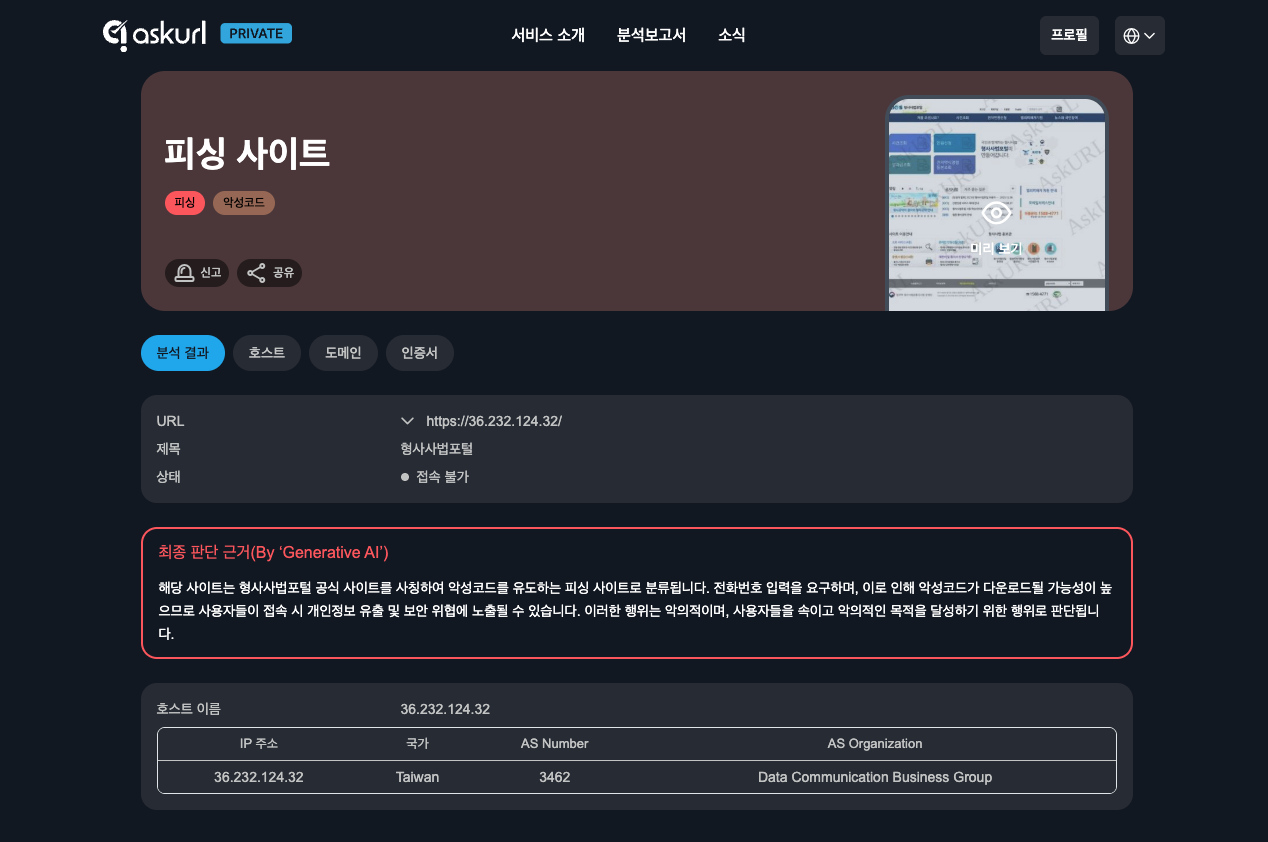Screen dimensions: 1268x842
Task: Open the globe language selector
Action: point(1139,36)
